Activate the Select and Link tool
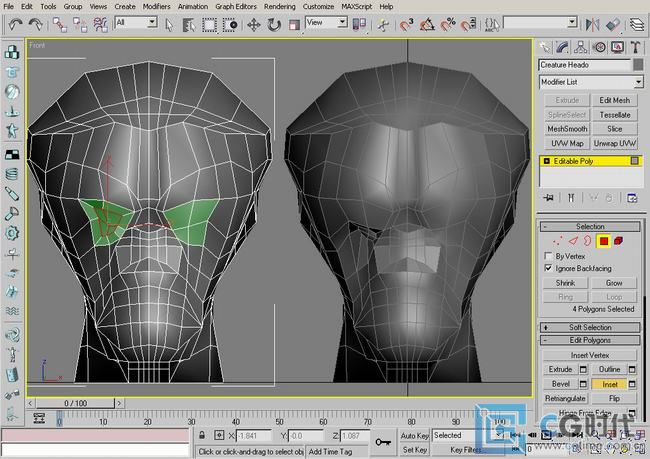 (60, 25)
